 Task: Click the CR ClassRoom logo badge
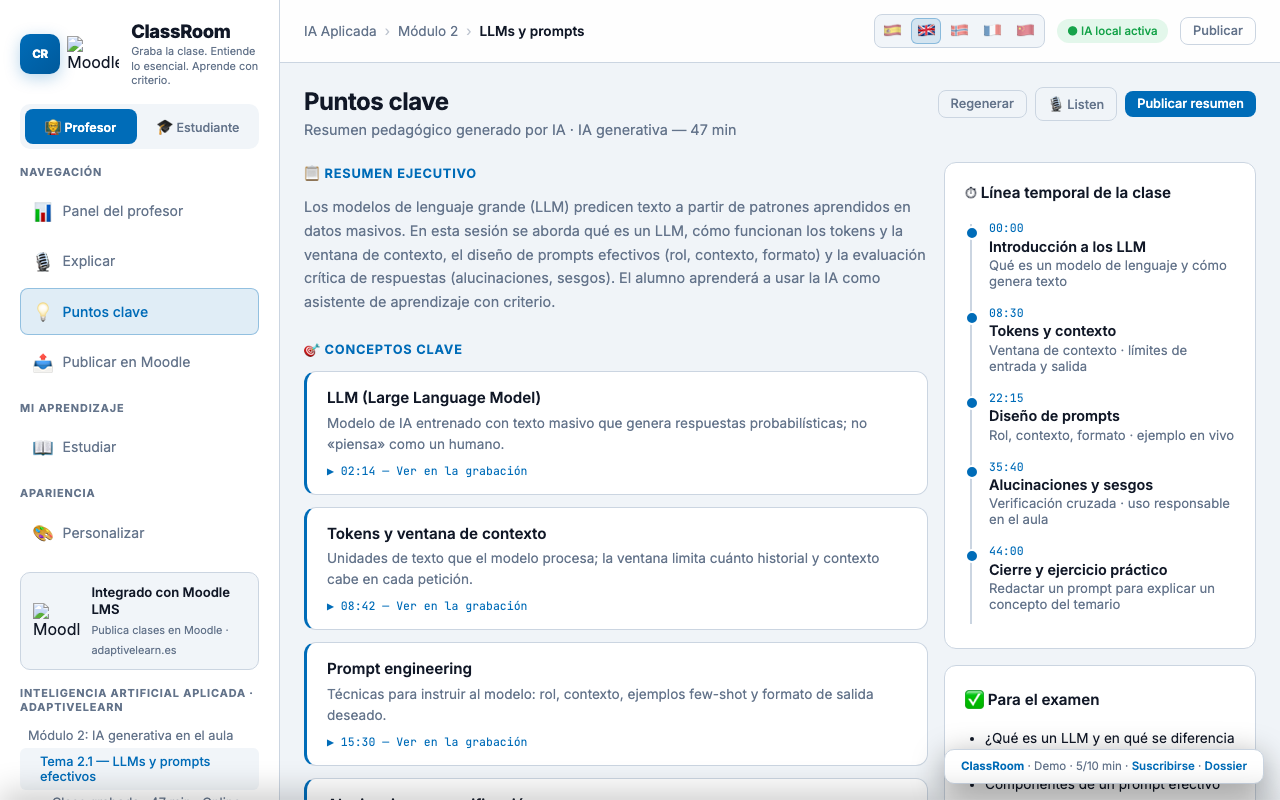[40, 54]
